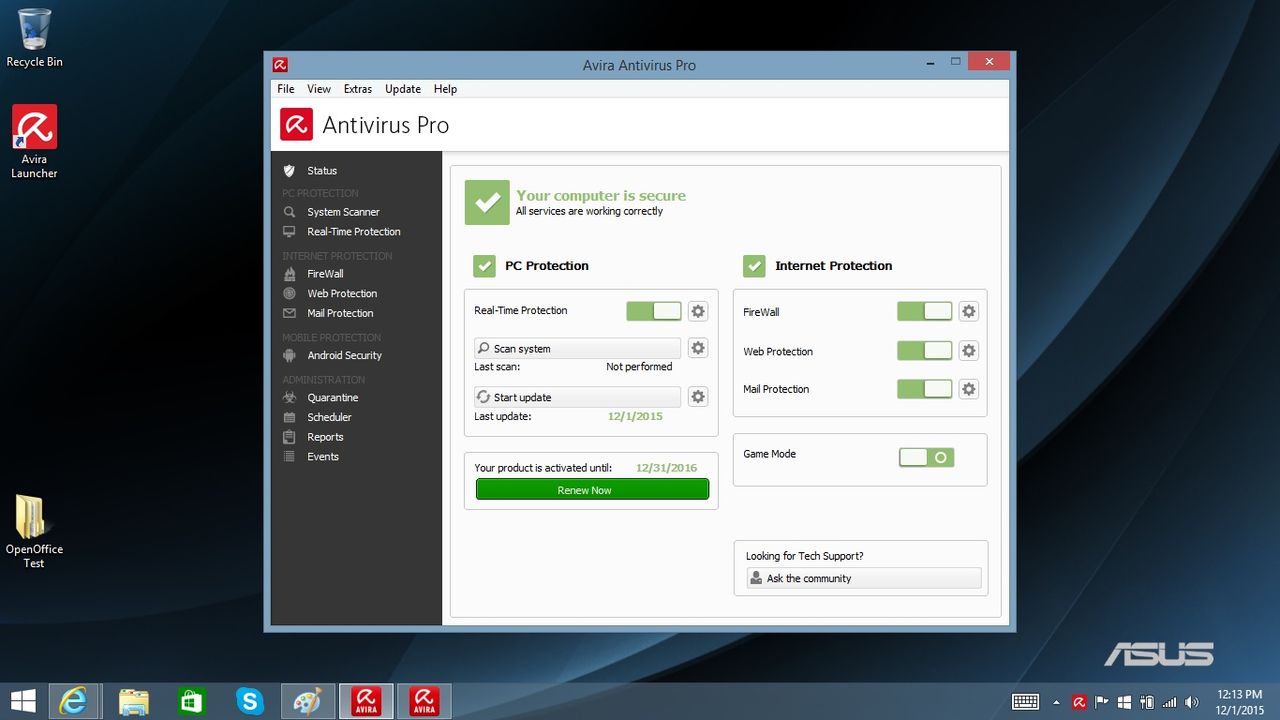
Task: Open Real-Time Protection settings gear
Action: coord(698,311)
